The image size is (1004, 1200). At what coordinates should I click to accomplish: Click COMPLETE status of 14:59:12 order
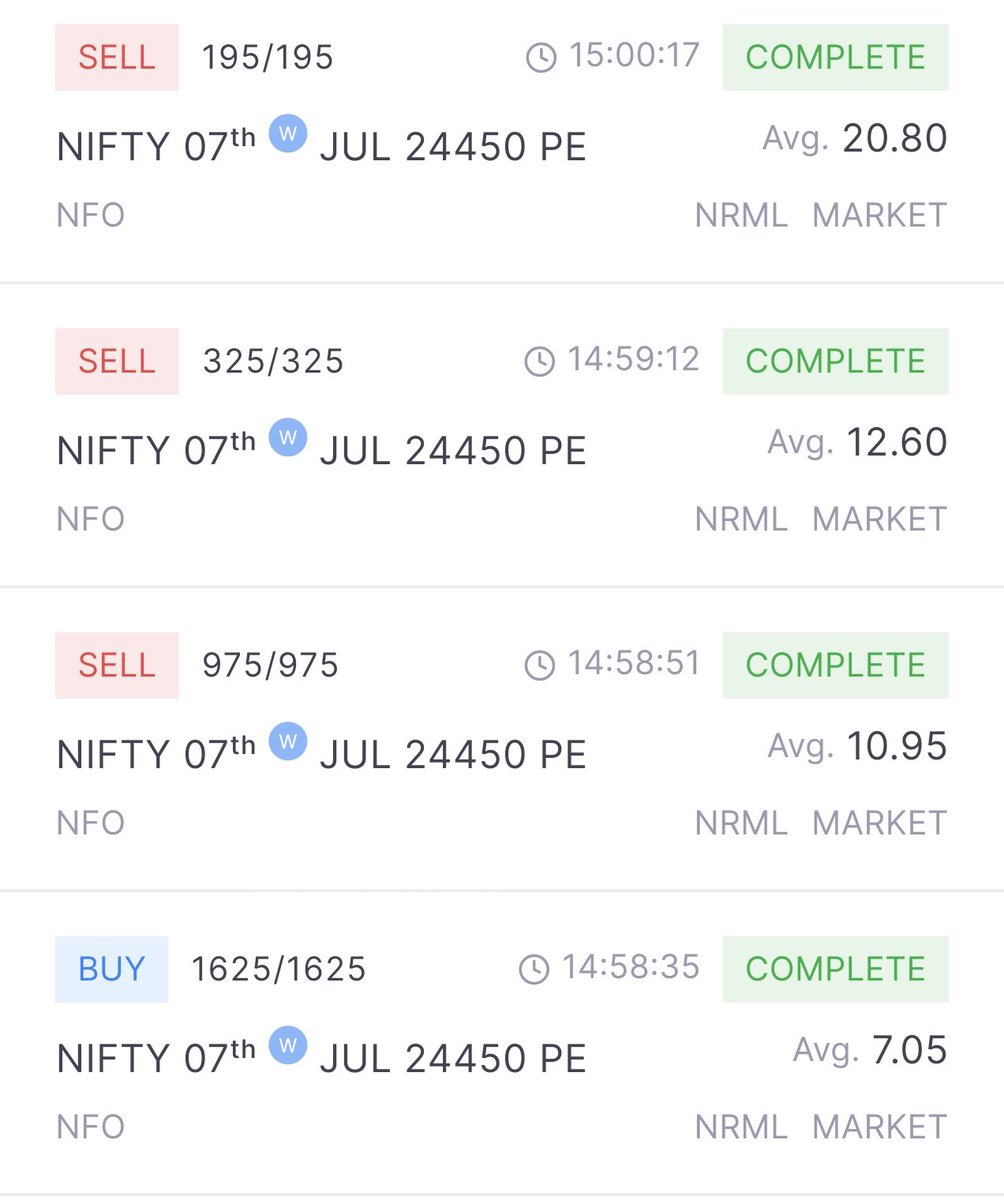click(836, 362)
